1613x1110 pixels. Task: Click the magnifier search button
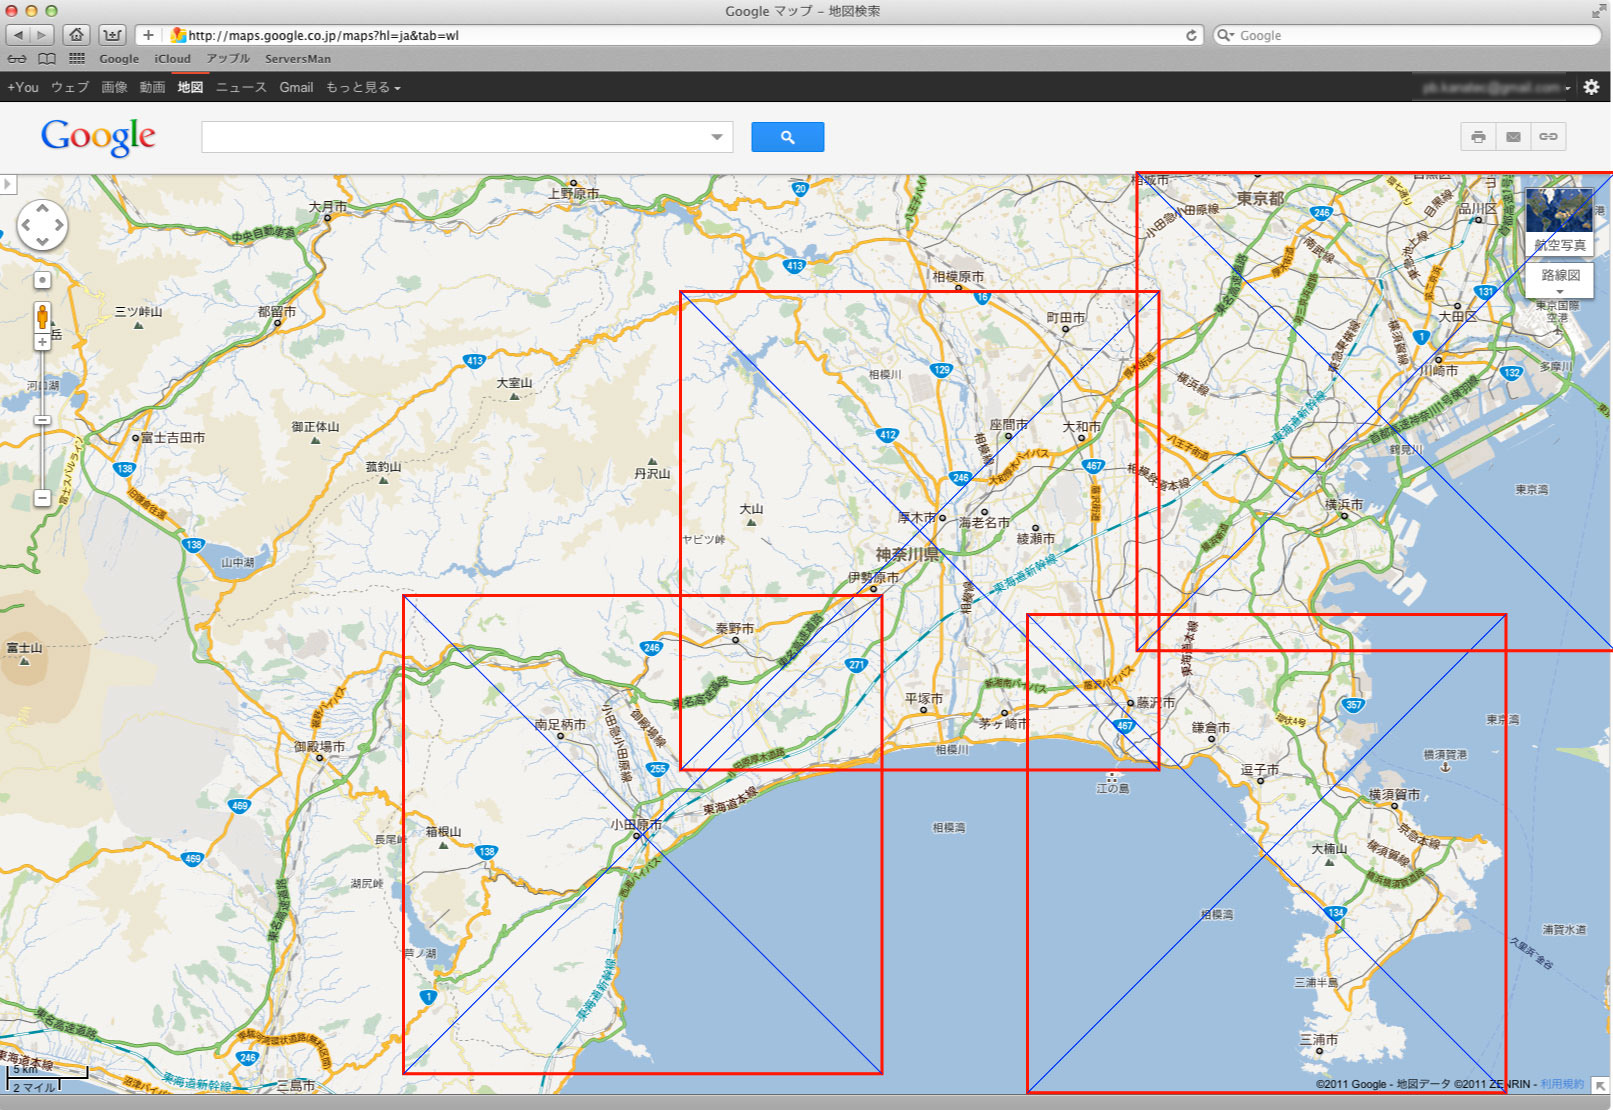point(787,137)
